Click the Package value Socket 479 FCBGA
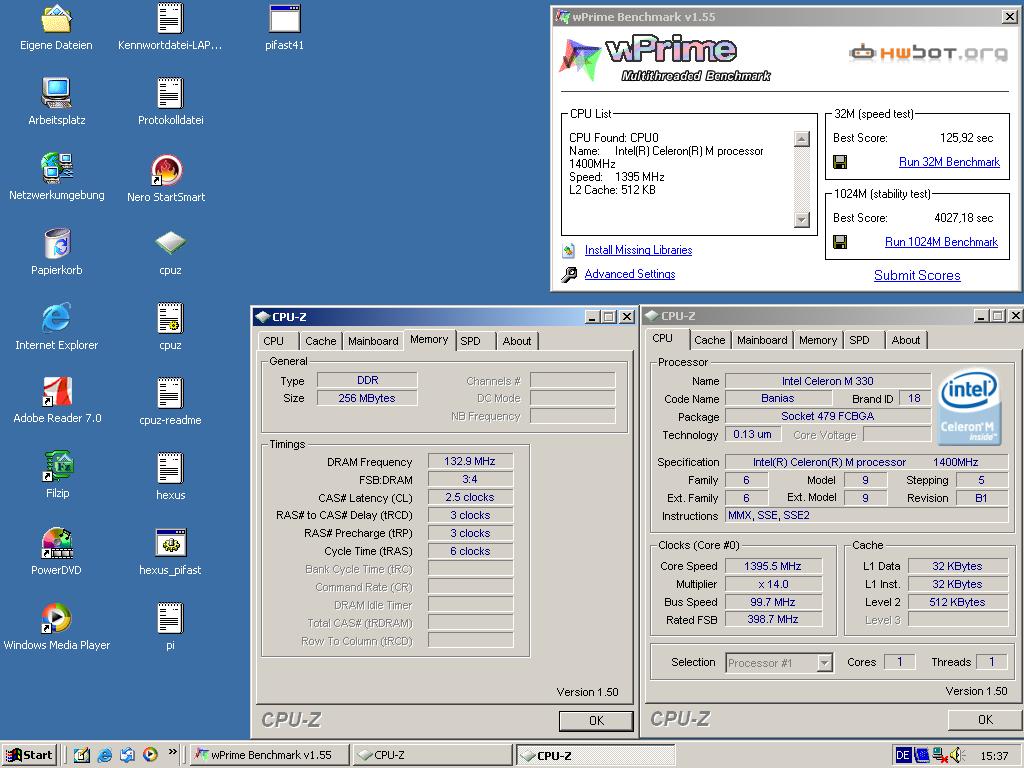 [x=827, y=417]
